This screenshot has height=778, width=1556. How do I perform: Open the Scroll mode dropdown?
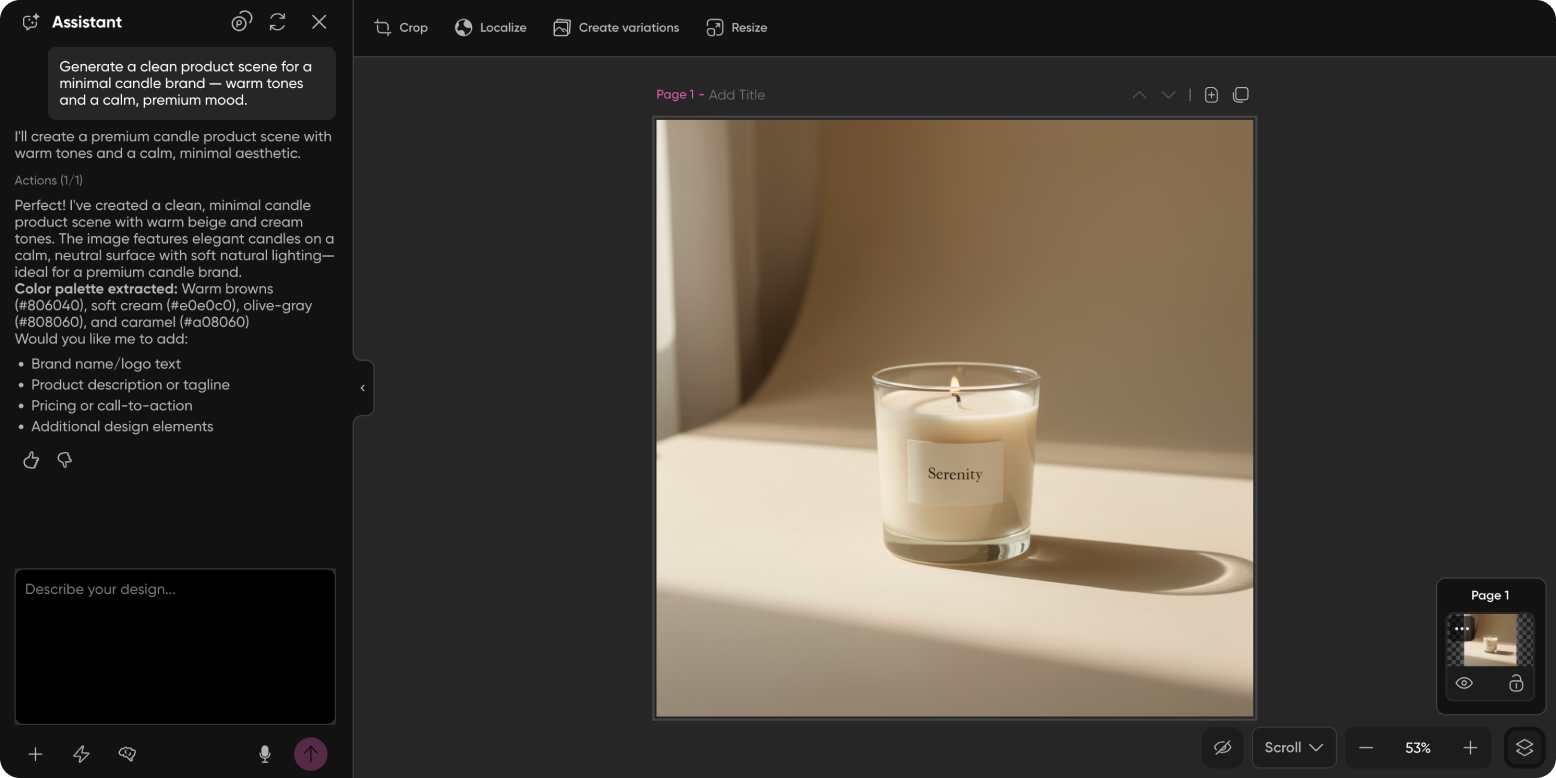pyautogui.click(x=1293, y=747)
